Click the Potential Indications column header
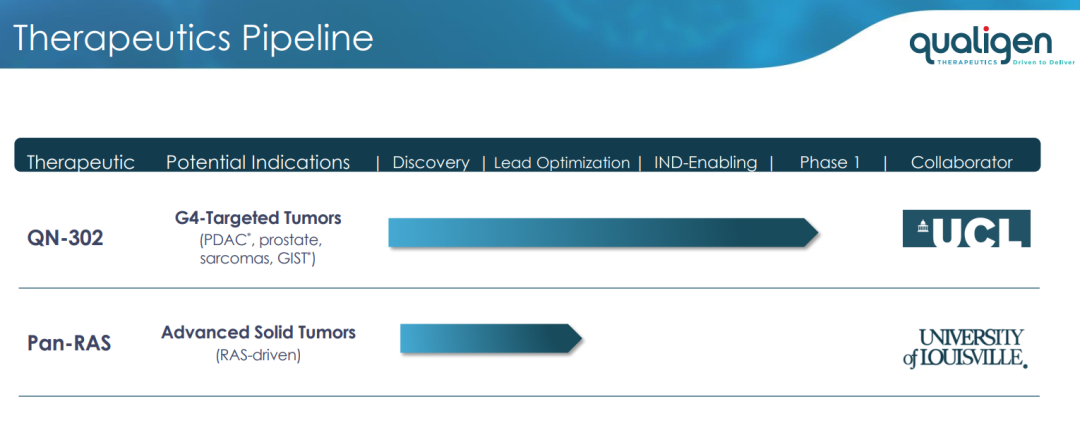The image size is (1080, 421). pyautogui.click(x=258, y=163)
